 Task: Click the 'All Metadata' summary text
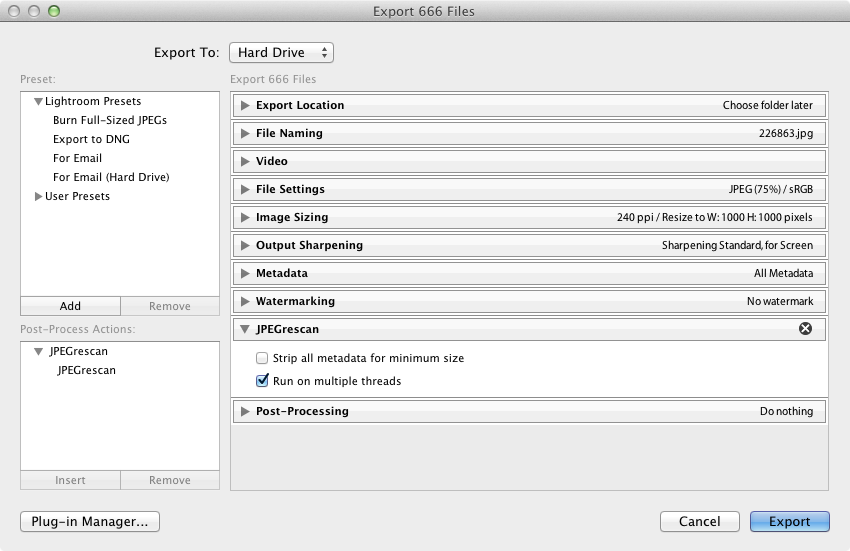click(783, 273)
